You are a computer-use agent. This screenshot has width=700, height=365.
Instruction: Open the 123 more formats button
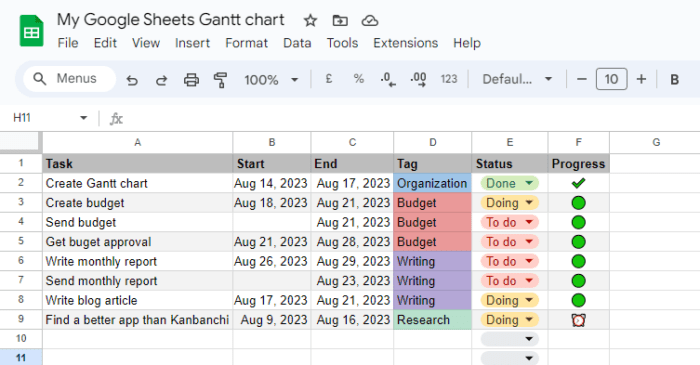tap(449, 79)
